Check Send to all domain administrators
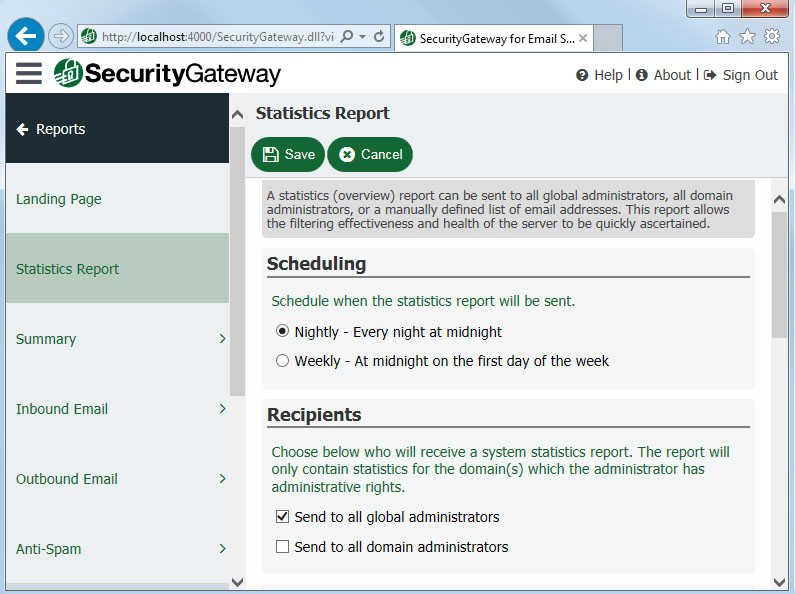 tap(282, 546)
